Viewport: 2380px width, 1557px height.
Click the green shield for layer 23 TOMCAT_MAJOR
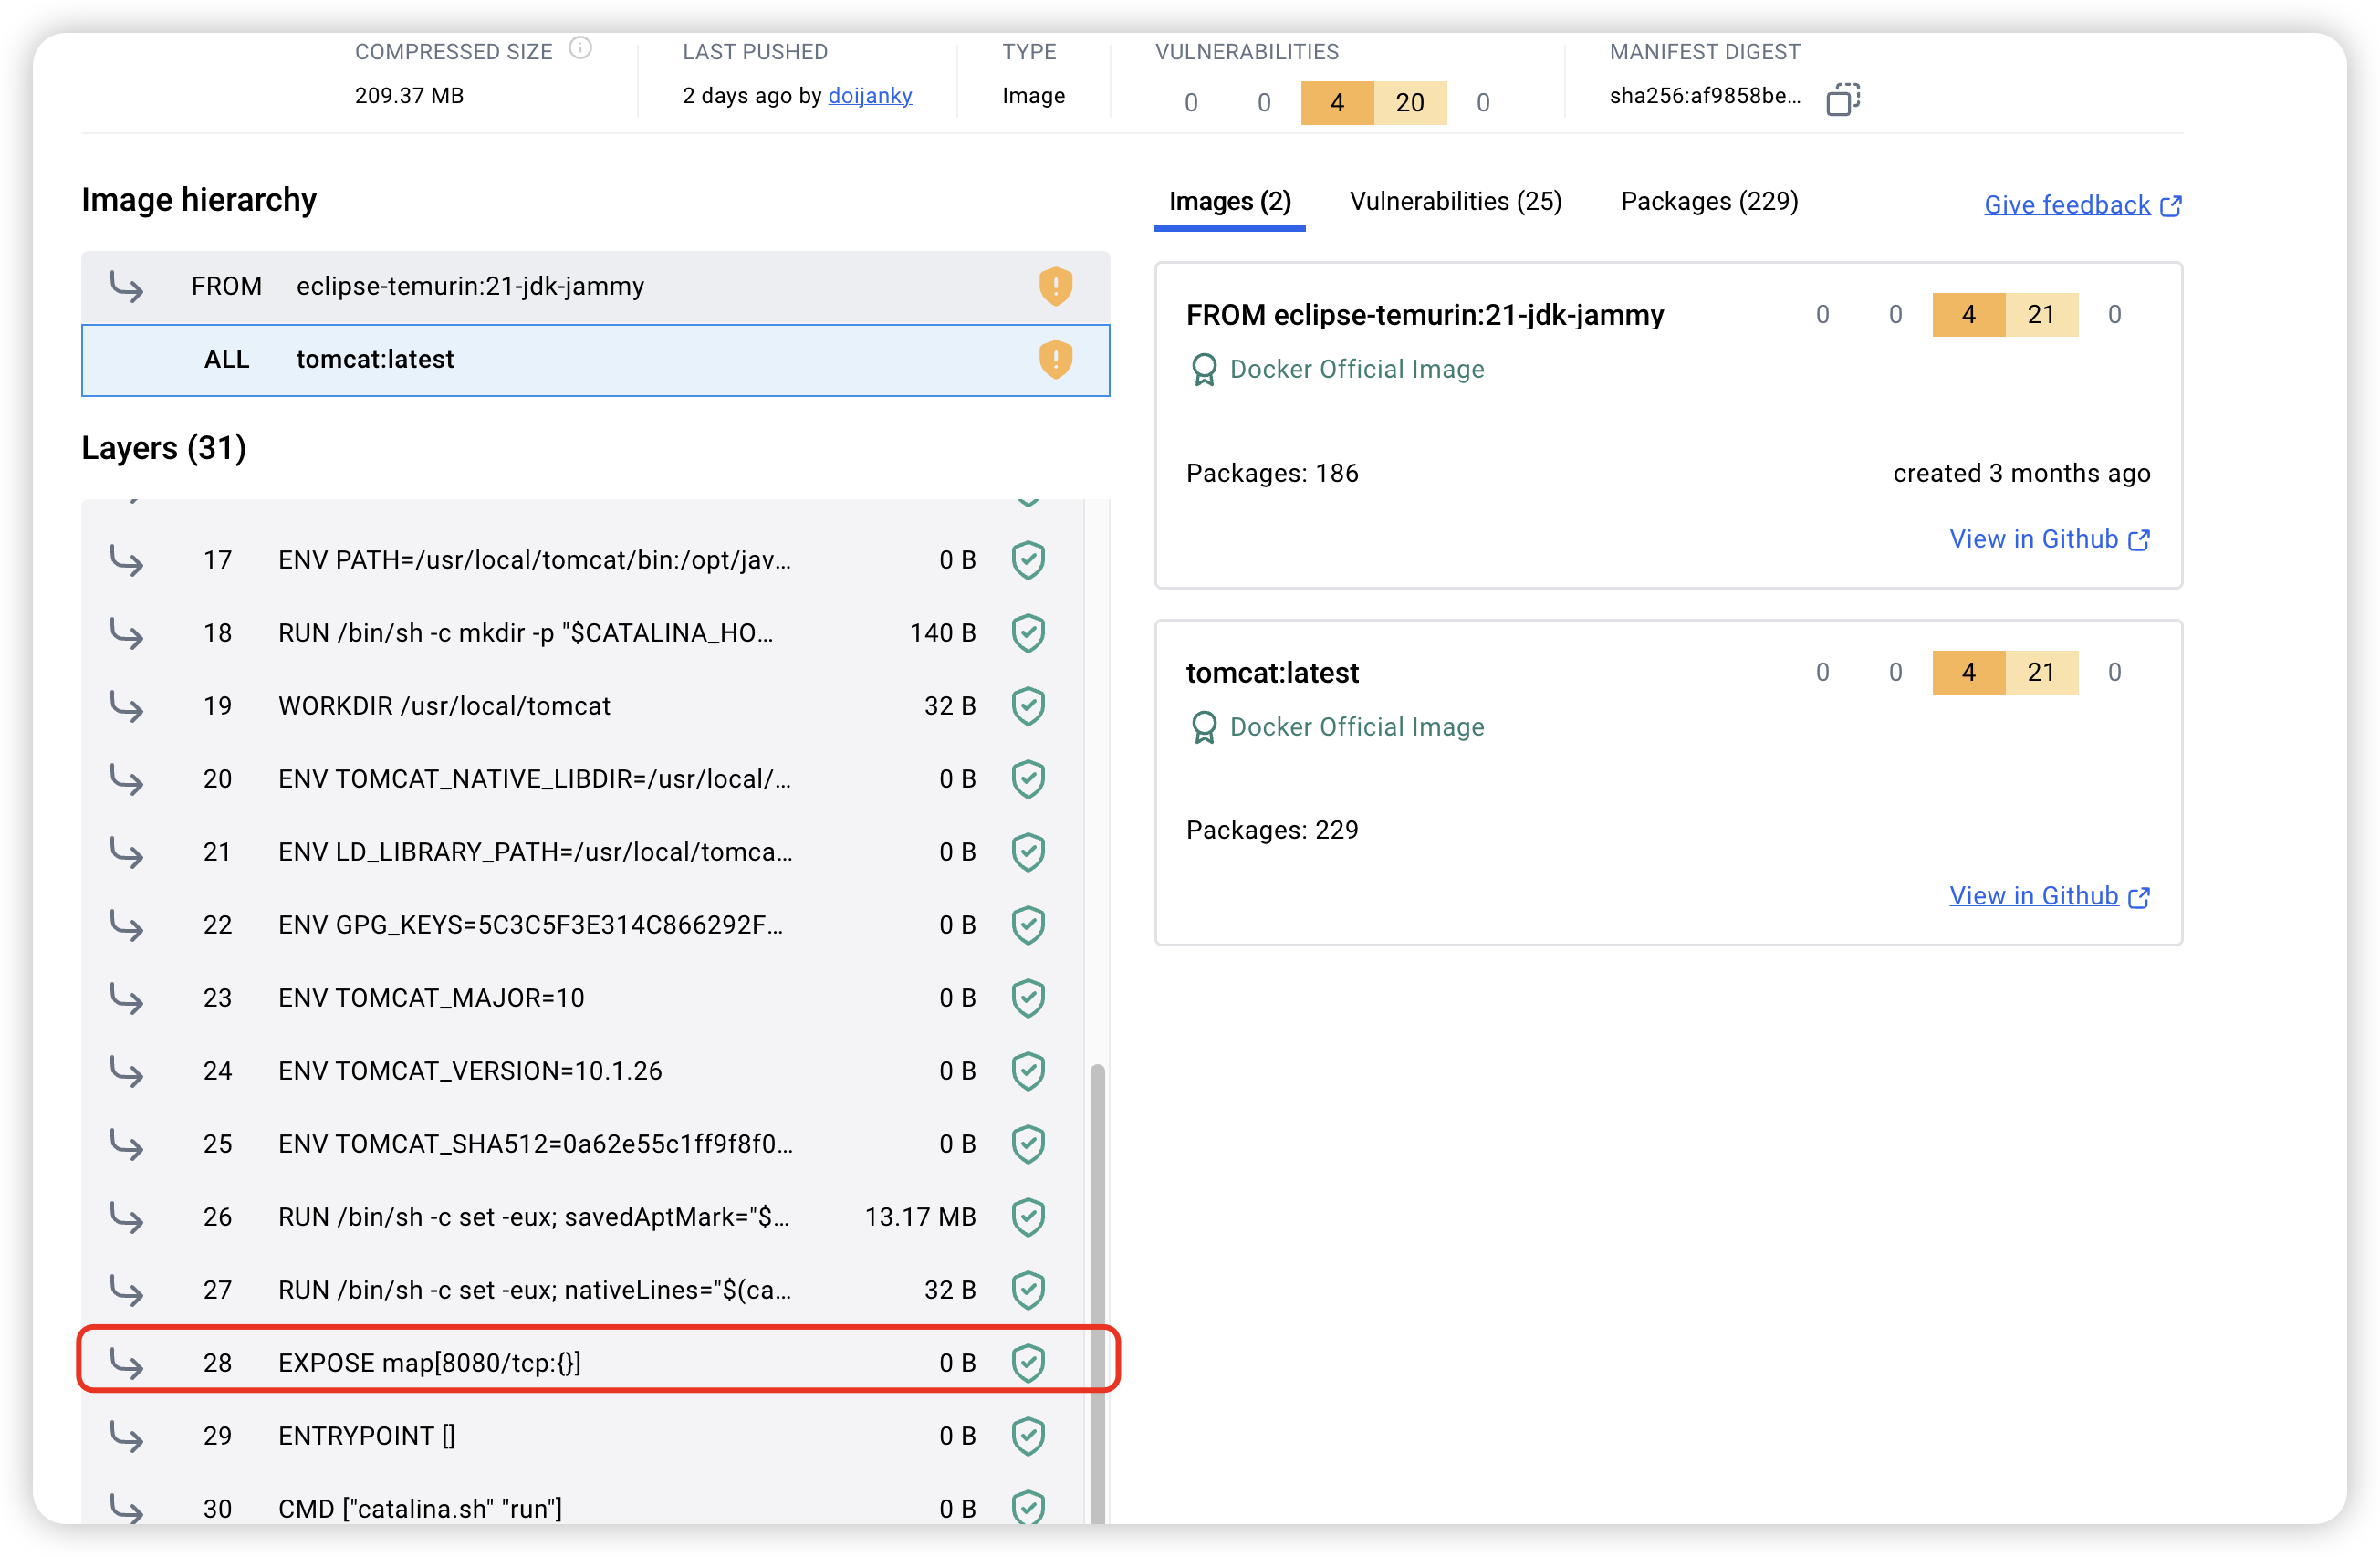click(x=1027, y=997)
